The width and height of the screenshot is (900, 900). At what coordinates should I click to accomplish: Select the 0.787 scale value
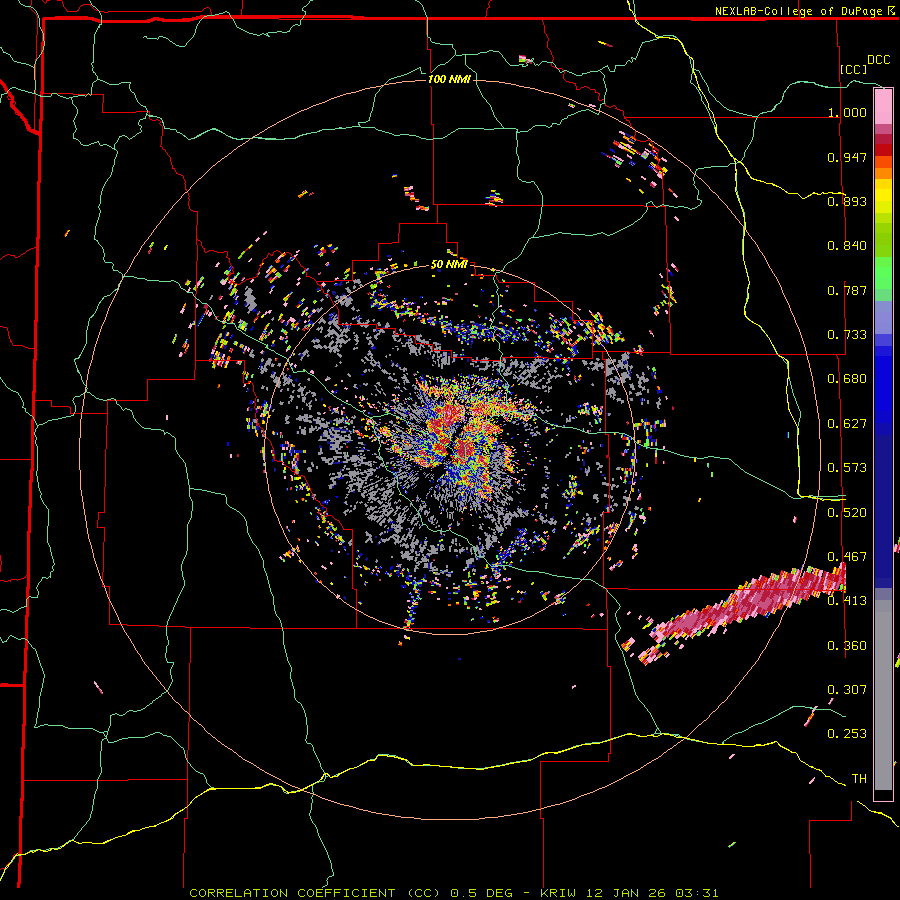click(x=847, y=290)
